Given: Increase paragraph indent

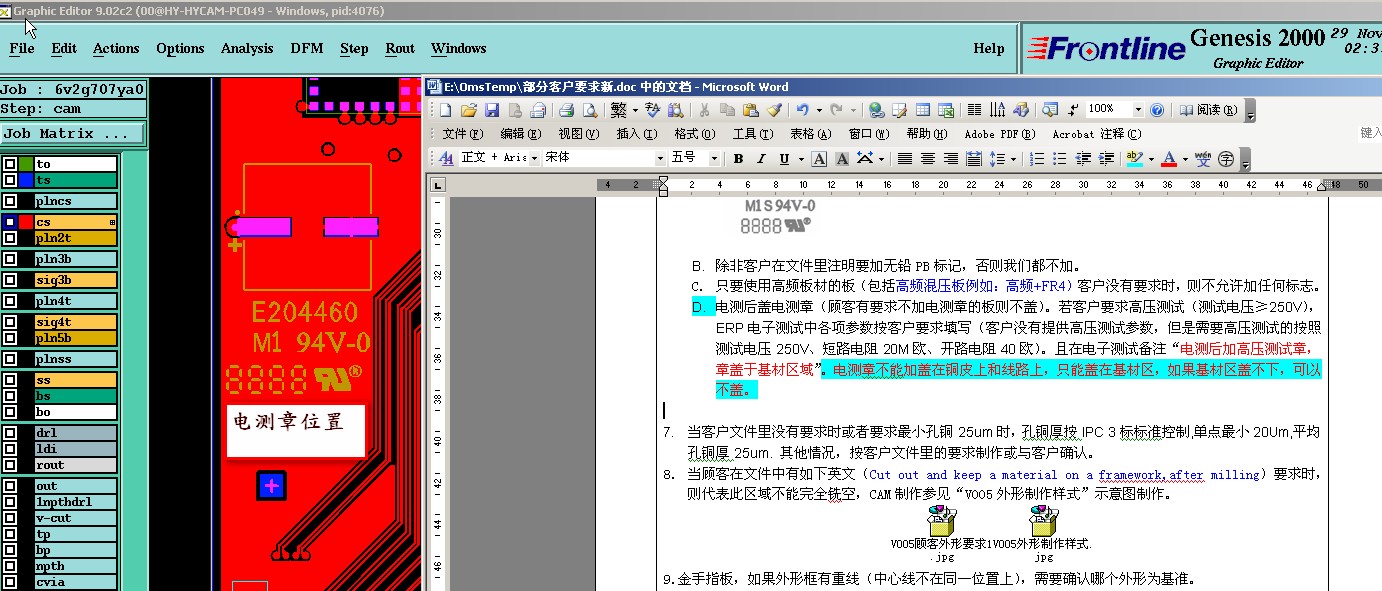Looking at the screenshot, I should (1106, 158).
